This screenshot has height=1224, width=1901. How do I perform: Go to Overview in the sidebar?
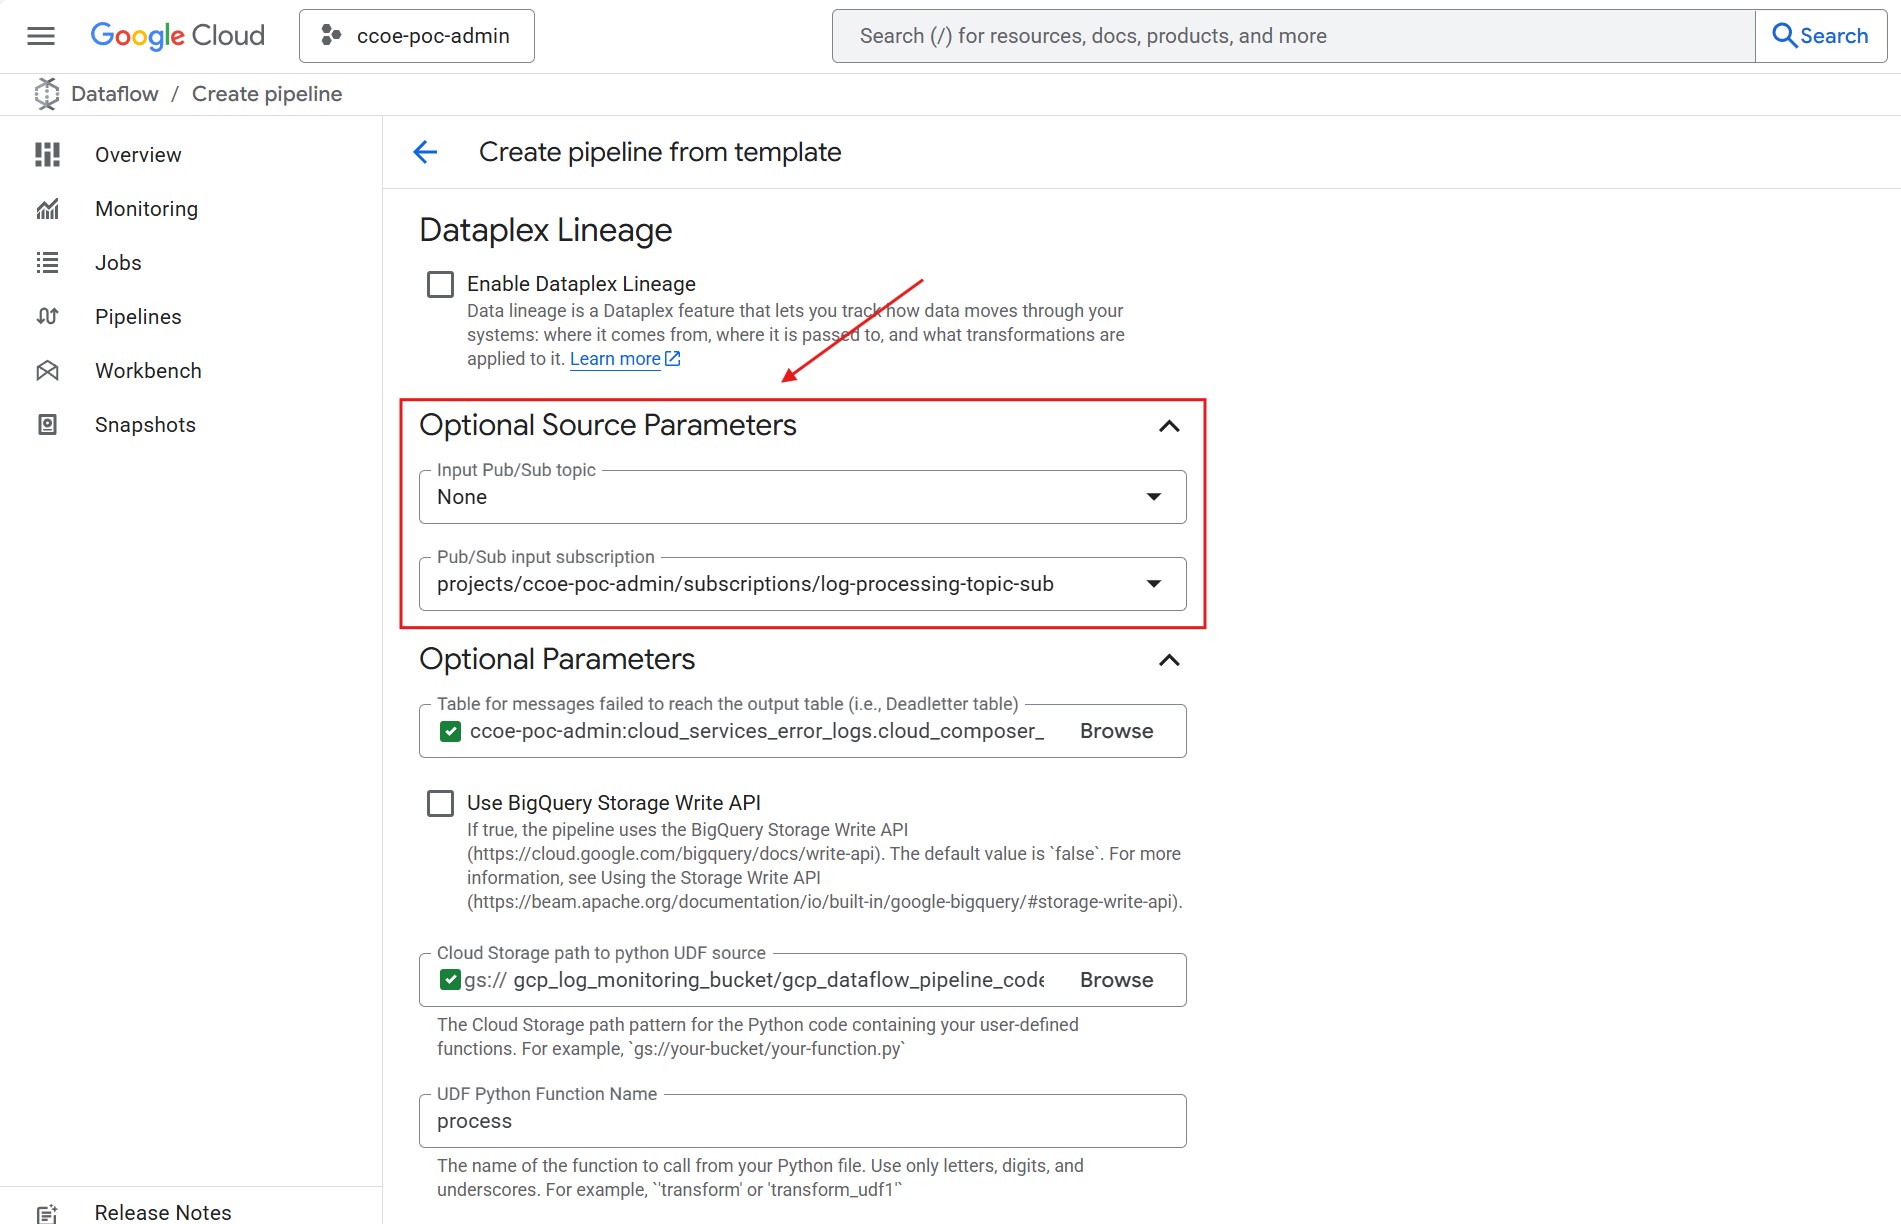click(138, 155)
